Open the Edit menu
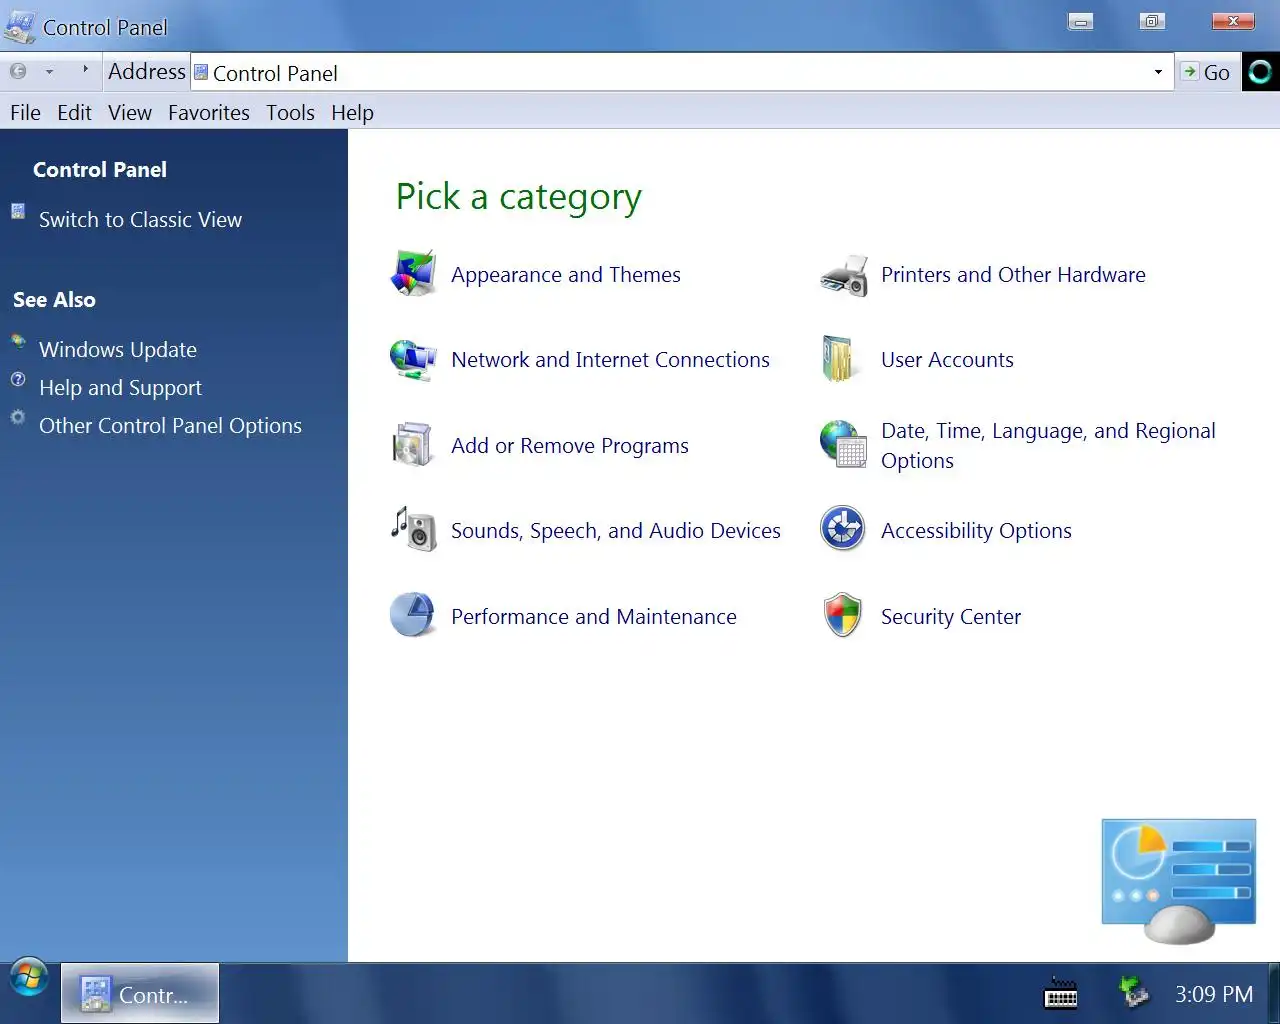Viewport: 1280px width, 1024px height. [75, 113]
